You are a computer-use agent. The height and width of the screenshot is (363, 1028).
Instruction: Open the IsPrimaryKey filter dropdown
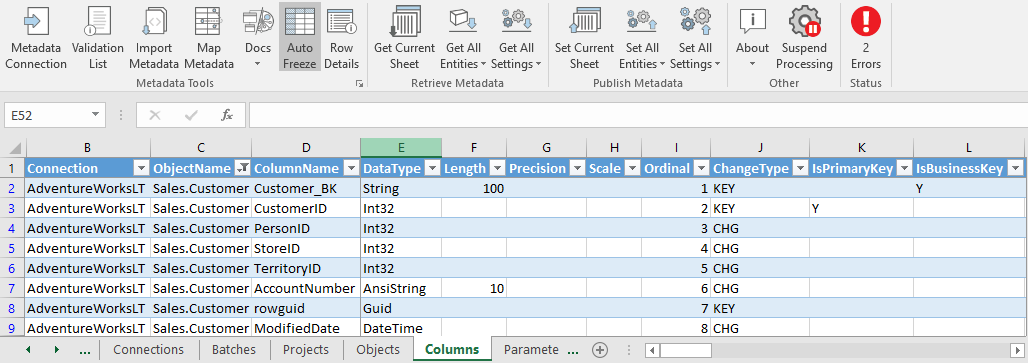pyautogui.click(x=904, y=168)
